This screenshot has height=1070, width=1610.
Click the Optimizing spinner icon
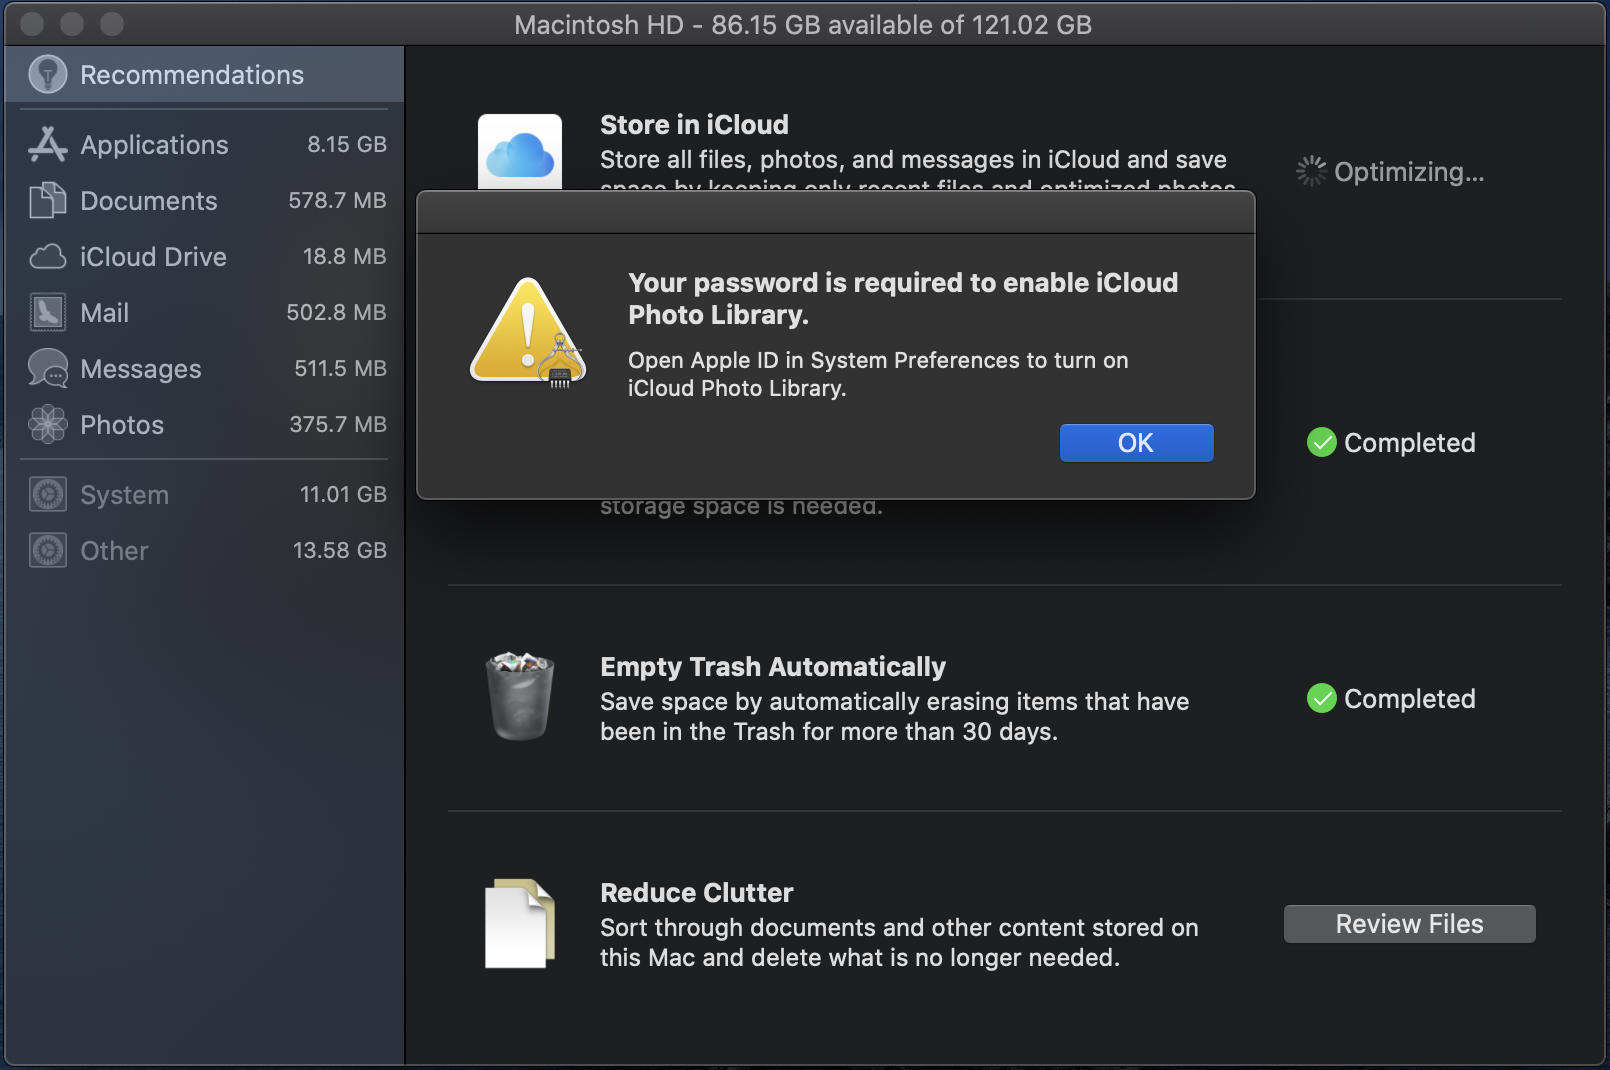click(1311, 171)
